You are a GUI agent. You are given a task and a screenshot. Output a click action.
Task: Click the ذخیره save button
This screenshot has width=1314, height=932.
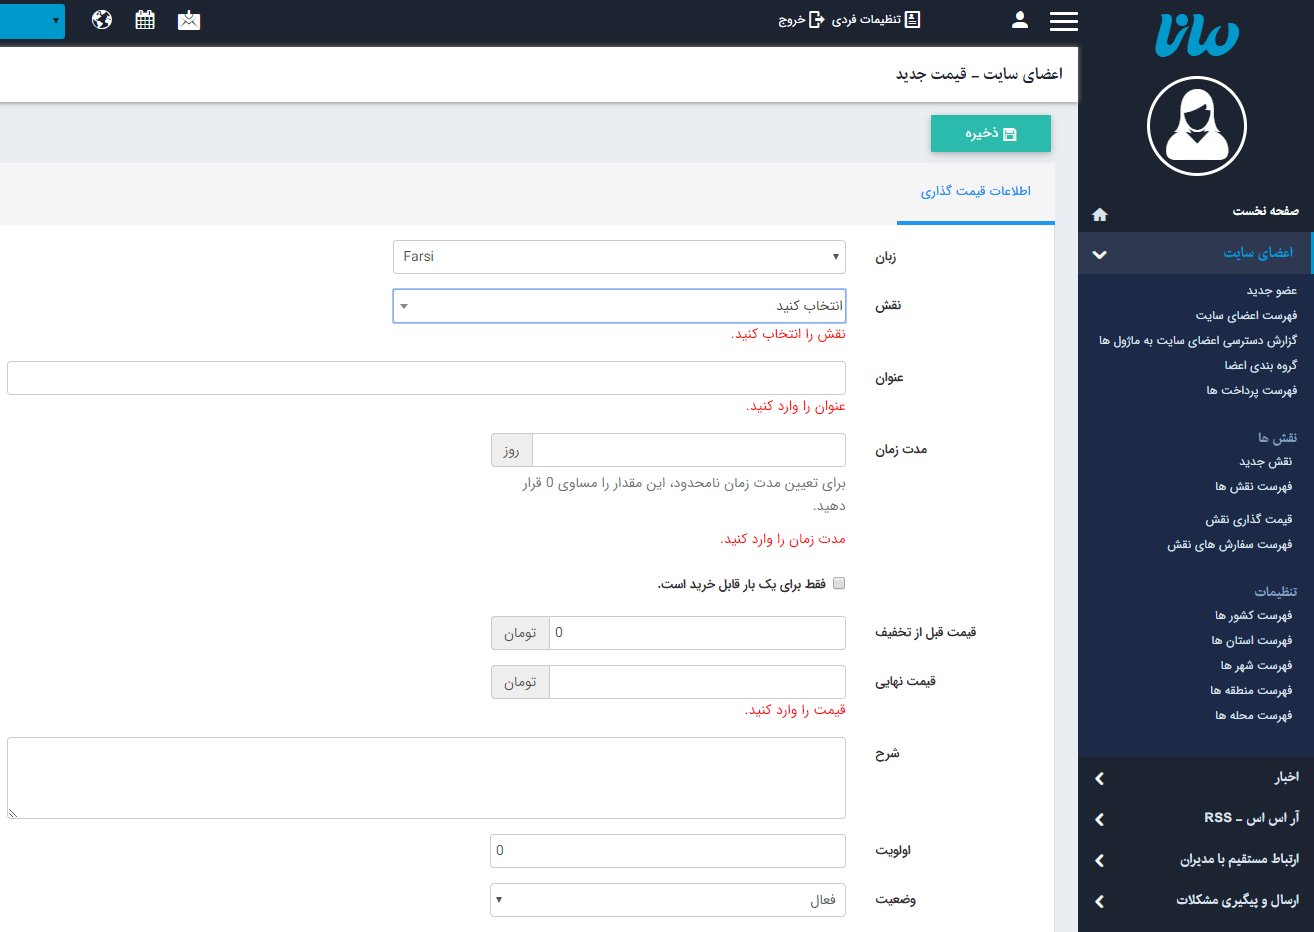click(x=990, y=133)
